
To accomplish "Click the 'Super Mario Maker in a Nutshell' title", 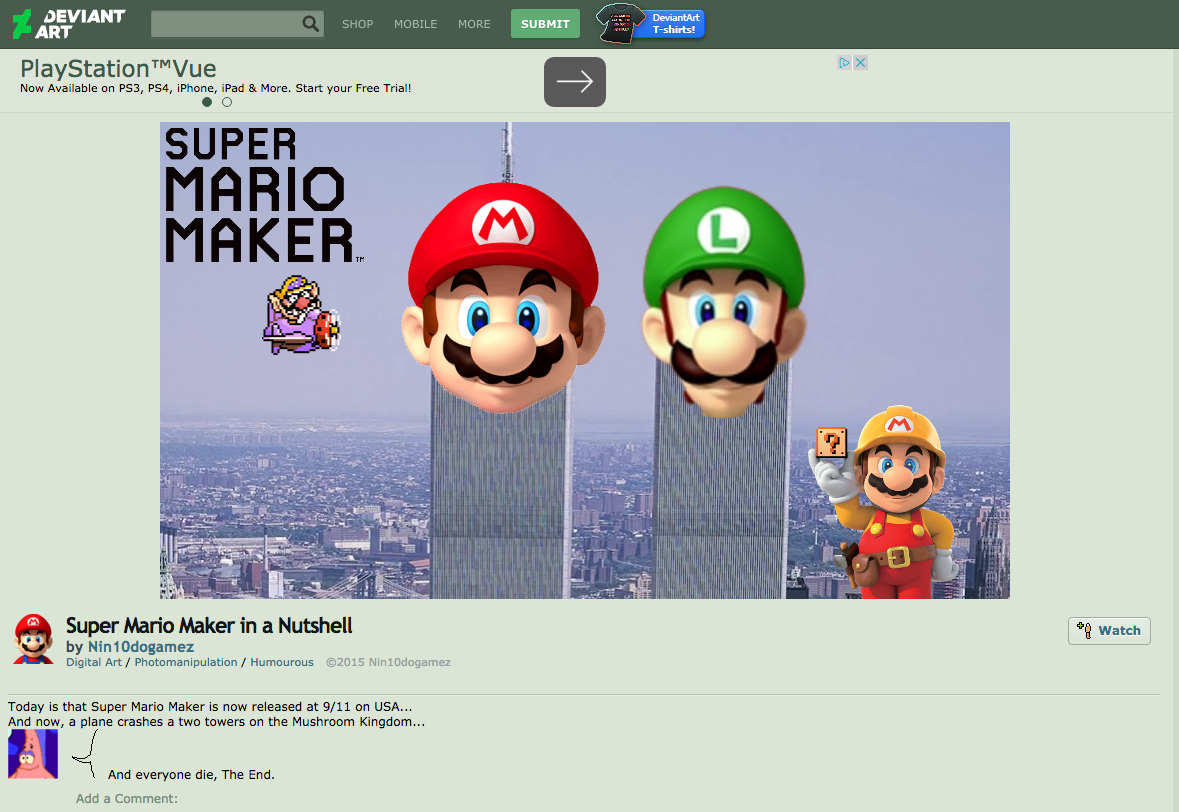I will tap(209, 626).
